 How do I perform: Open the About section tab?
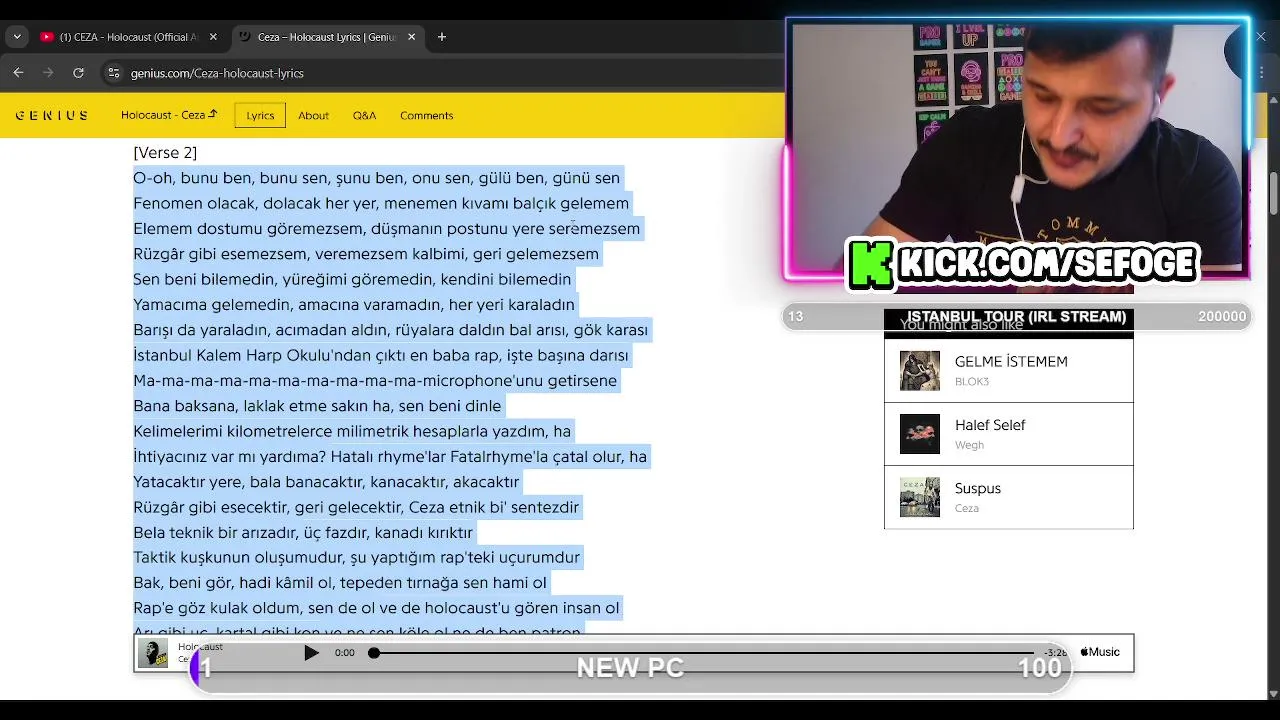pos(313,116)
